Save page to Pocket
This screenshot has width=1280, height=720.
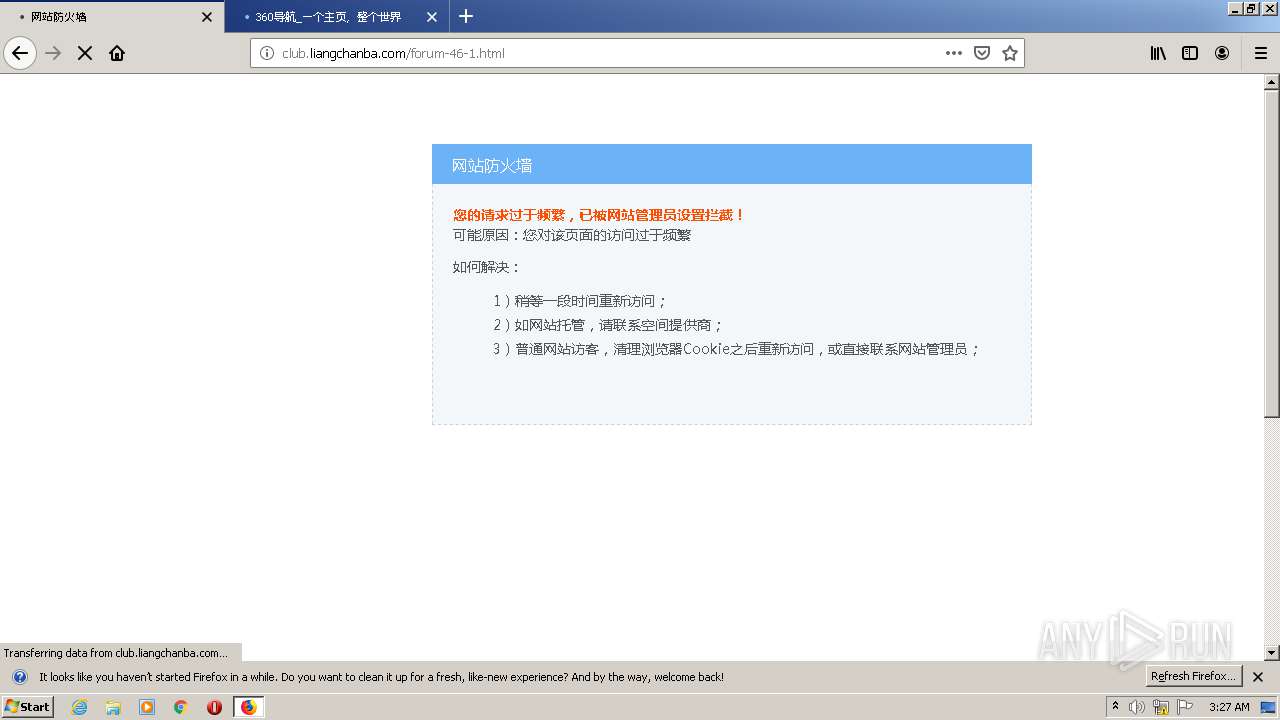tap(982, 53)
